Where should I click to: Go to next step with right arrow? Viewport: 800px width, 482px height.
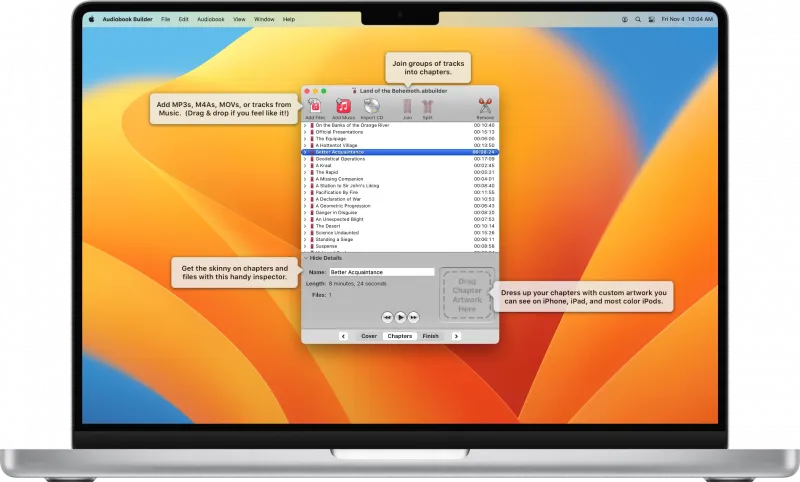(x=456, y=336)
